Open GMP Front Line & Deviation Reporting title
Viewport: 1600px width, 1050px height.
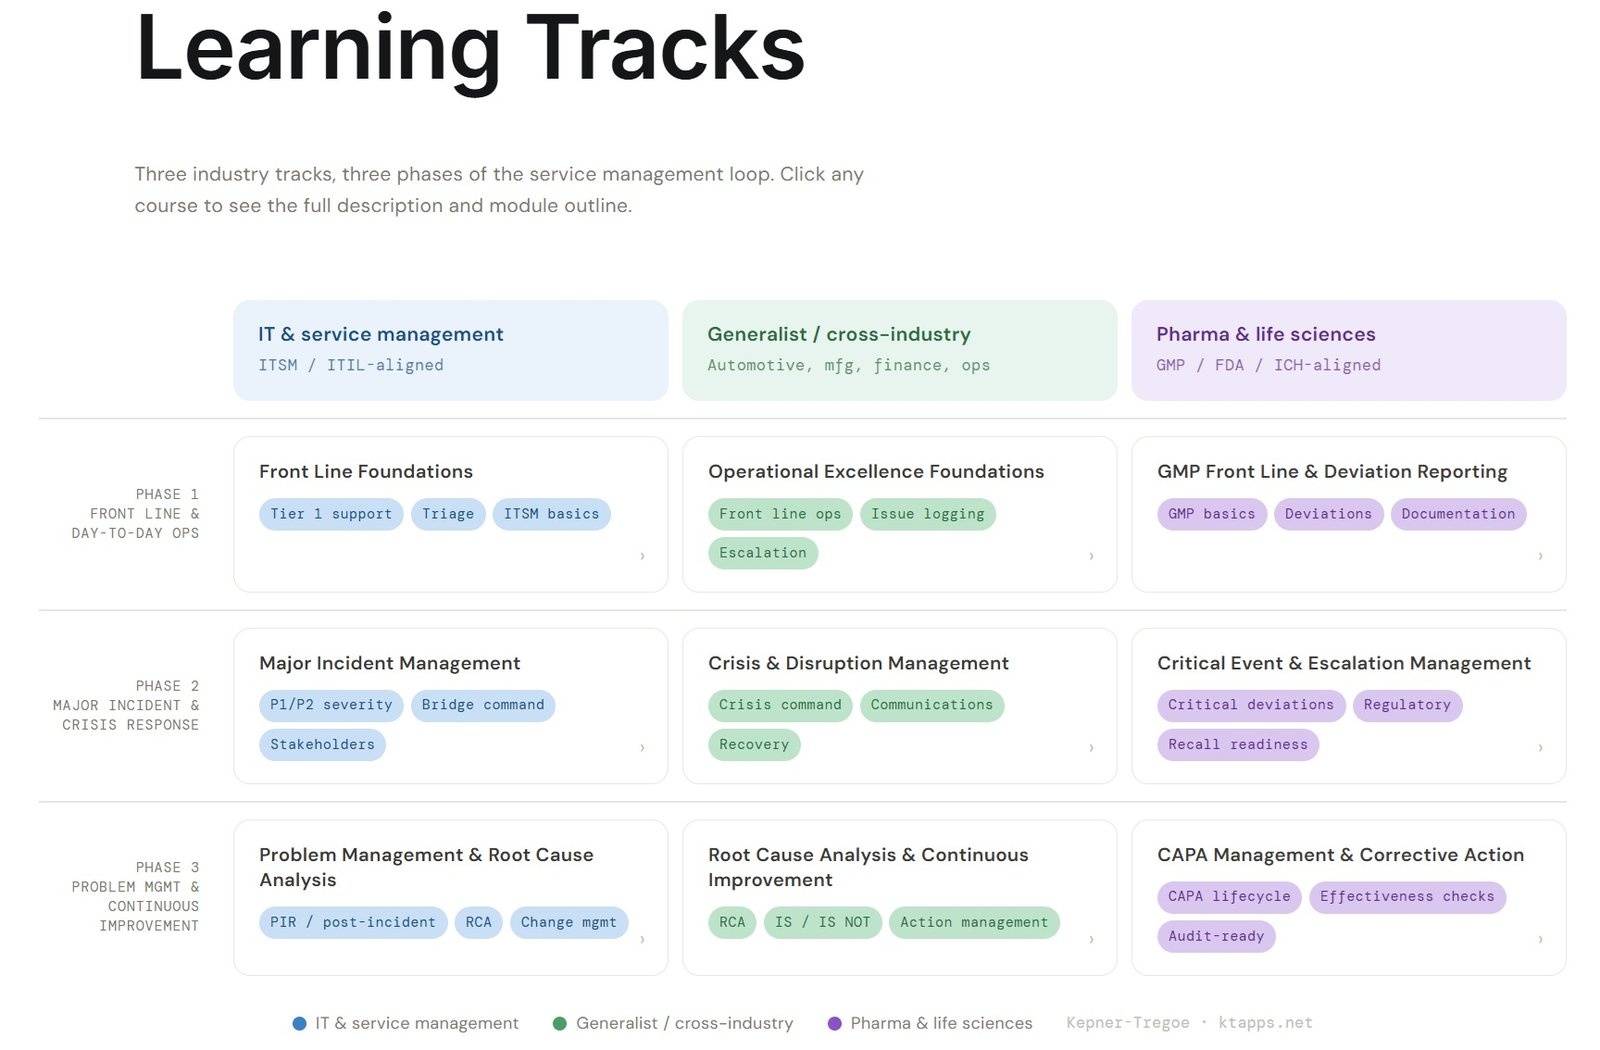coord(1332,471)
